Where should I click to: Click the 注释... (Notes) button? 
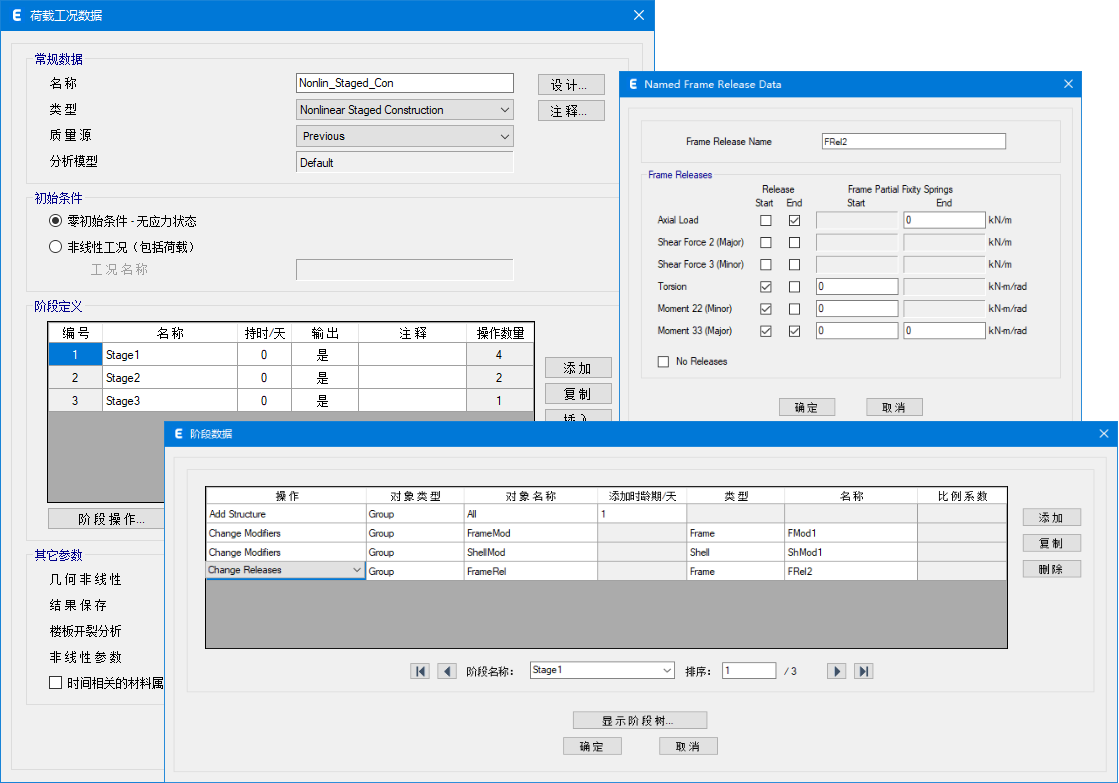571,111
